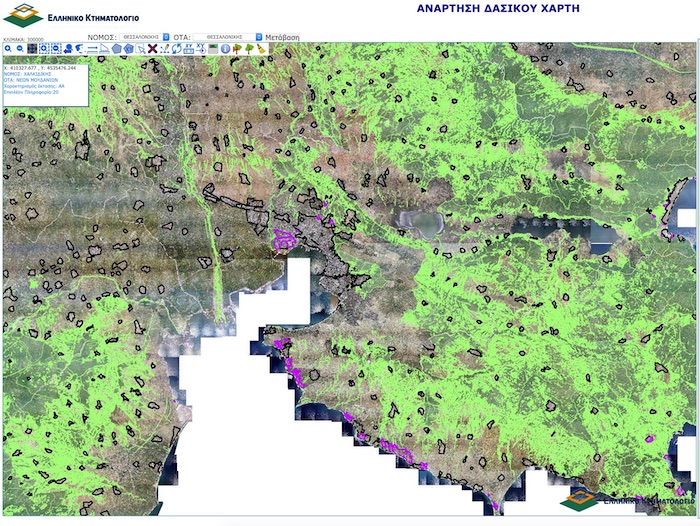Activate the measure distance line tool
This screenshot has height=526, width=700.
[92, 48]
